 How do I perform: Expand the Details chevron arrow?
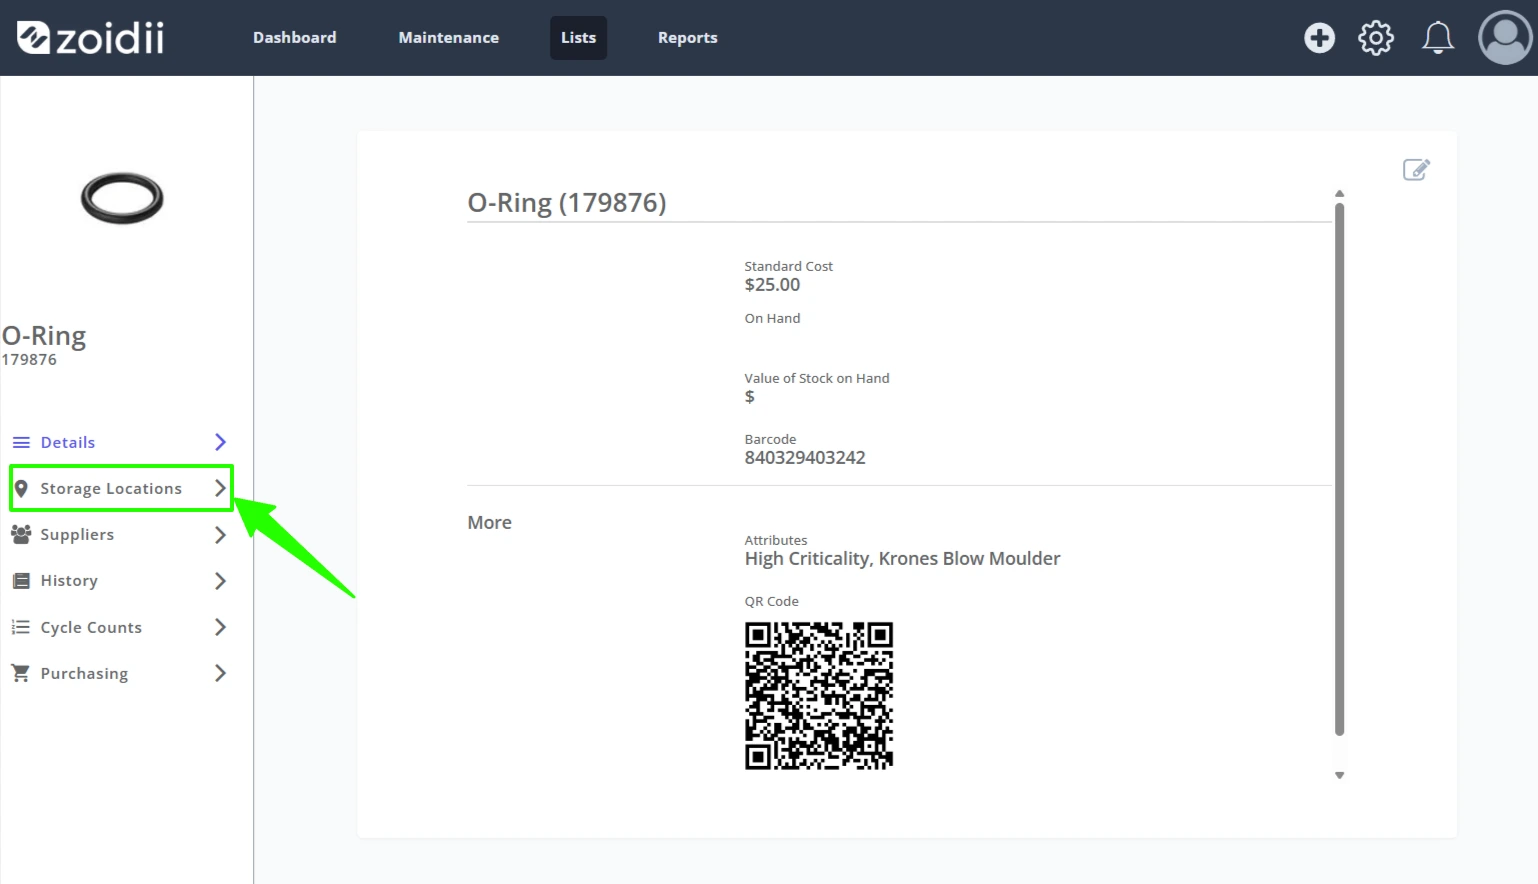click(x=220, y=442)
